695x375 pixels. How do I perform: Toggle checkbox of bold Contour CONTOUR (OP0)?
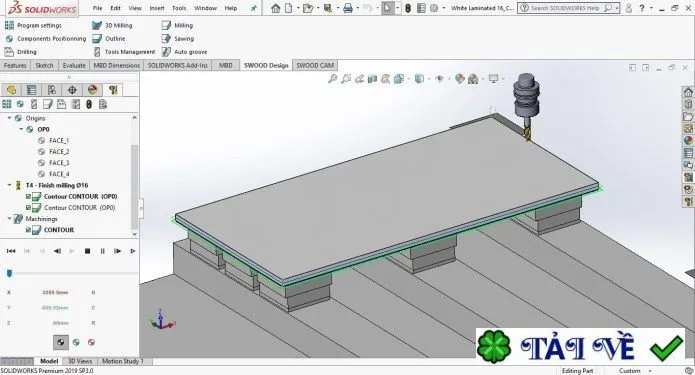[28, 196]
